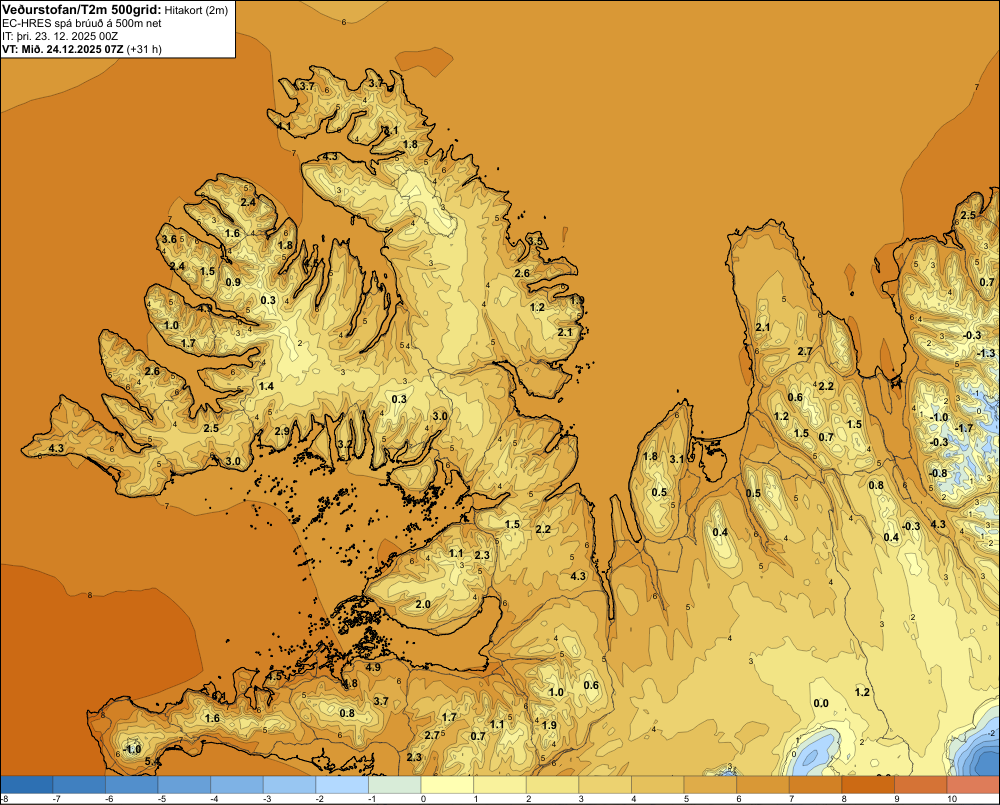Click the legend label '5'
This screenshot has height=805, width=1000.
pos(686,799)
